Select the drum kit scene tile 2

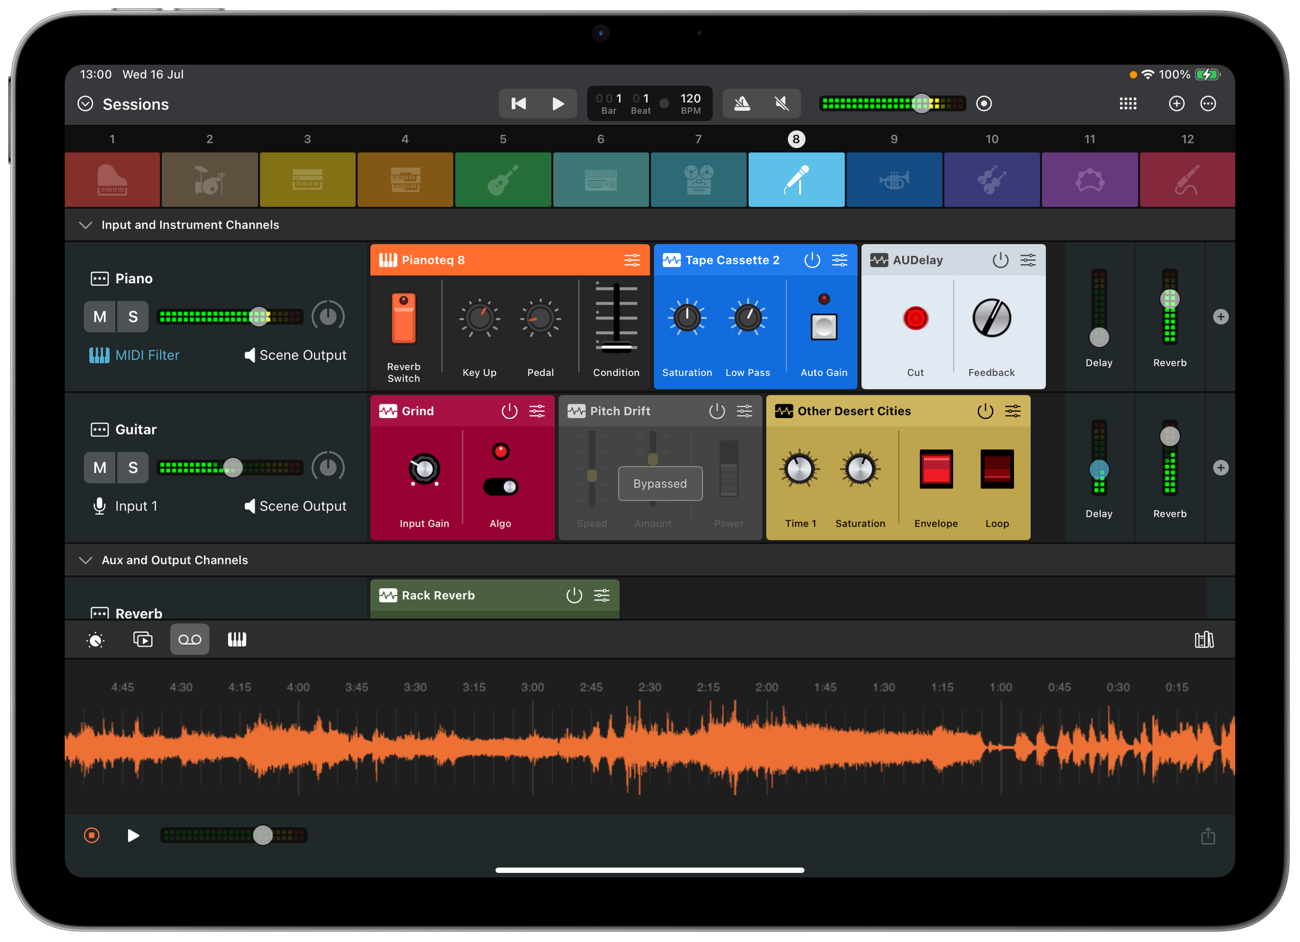click(x=209, y=180)
